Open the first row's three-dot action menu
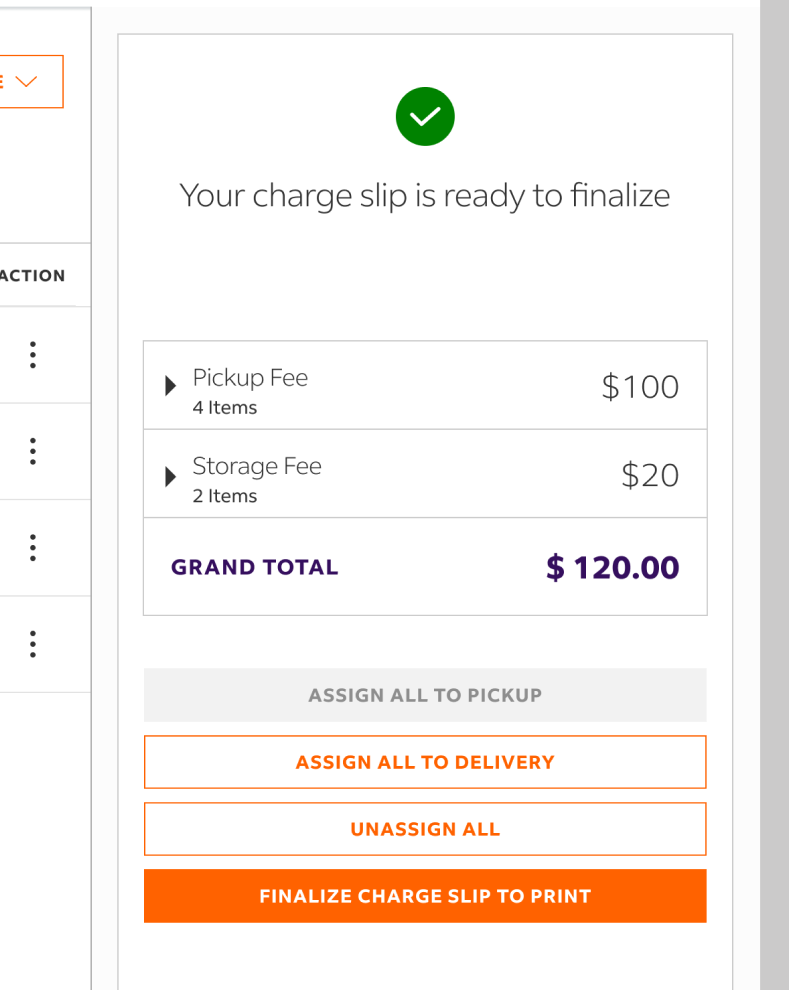 pyautogui.click(x=33, y=355)
